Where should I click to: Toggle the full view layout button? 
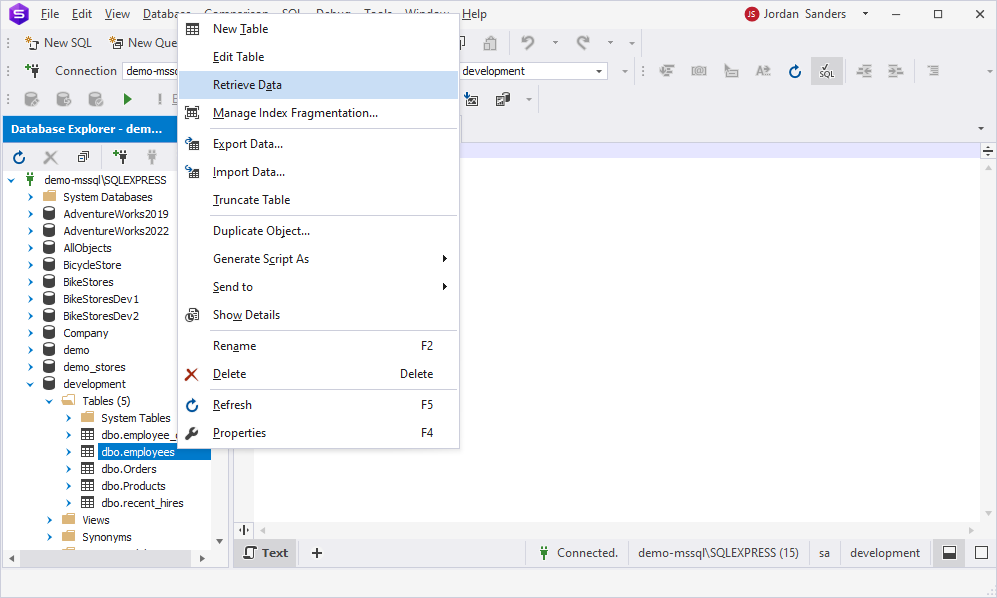(981, 553)
